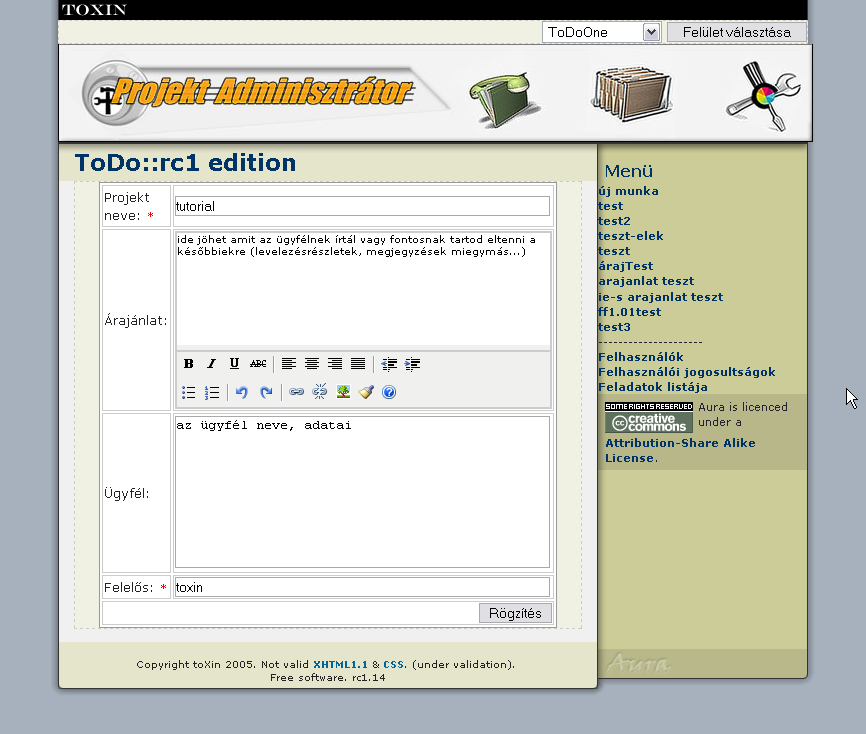The width and height of the screenshot is (866, 734).
Task: Toggle italic formatting in the editor
Action: (x=211, y=364)
